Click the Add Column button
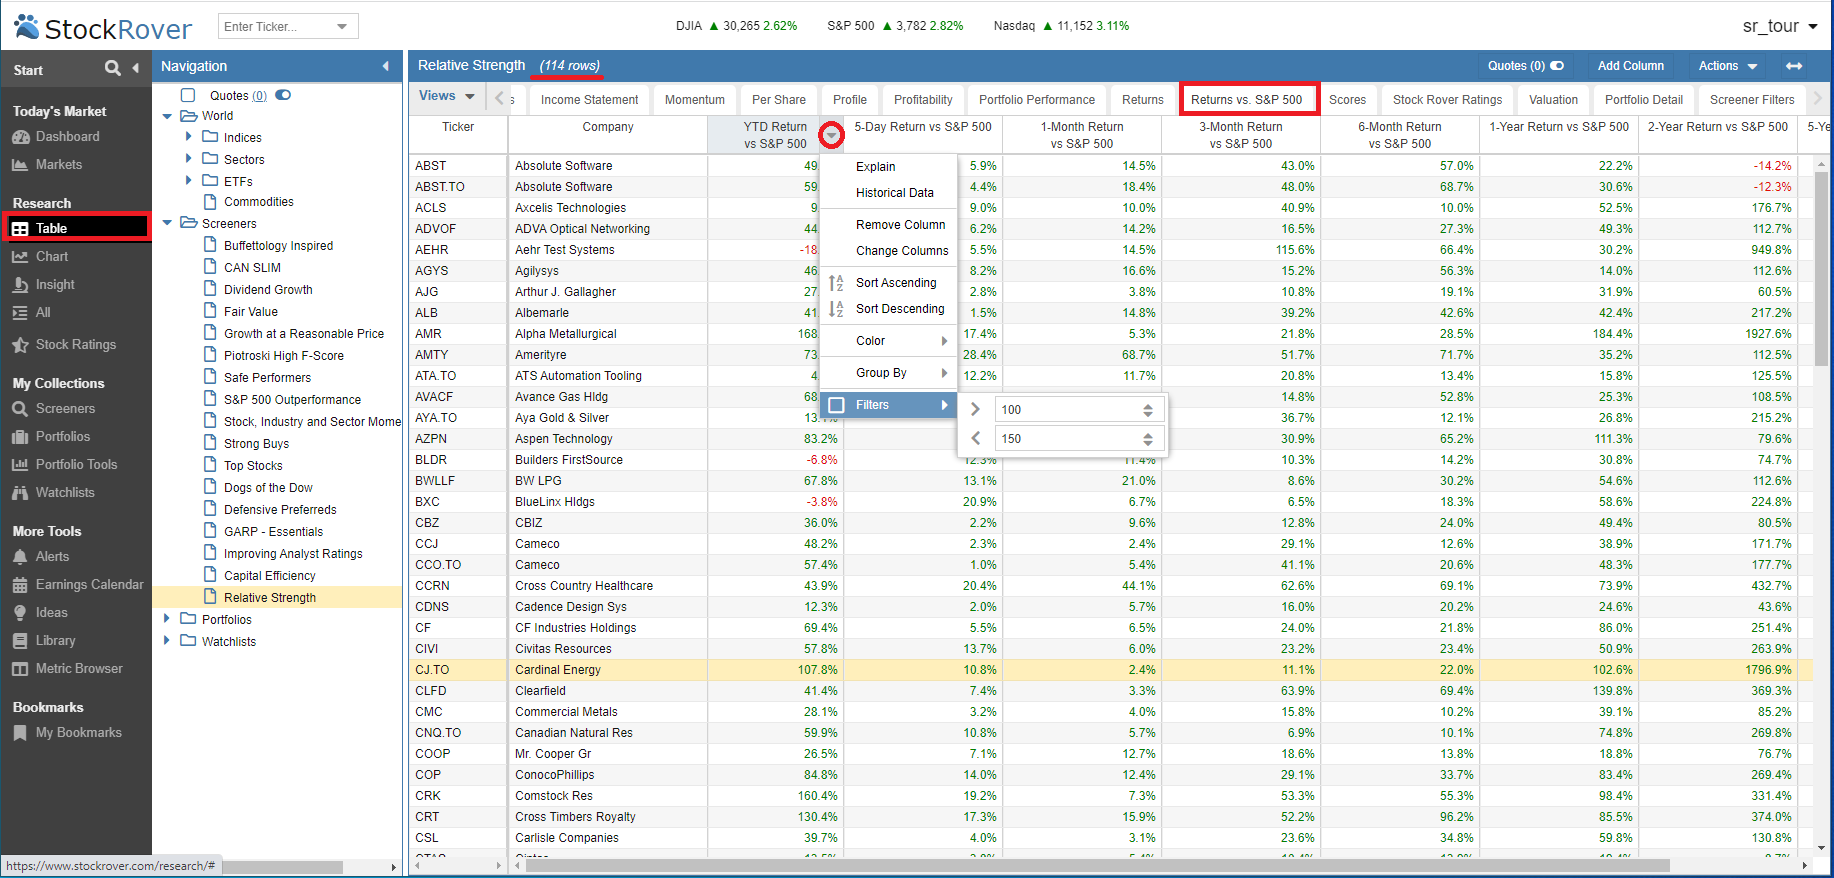Viewport: 1834px width, 878px height. pos(1631,66)
